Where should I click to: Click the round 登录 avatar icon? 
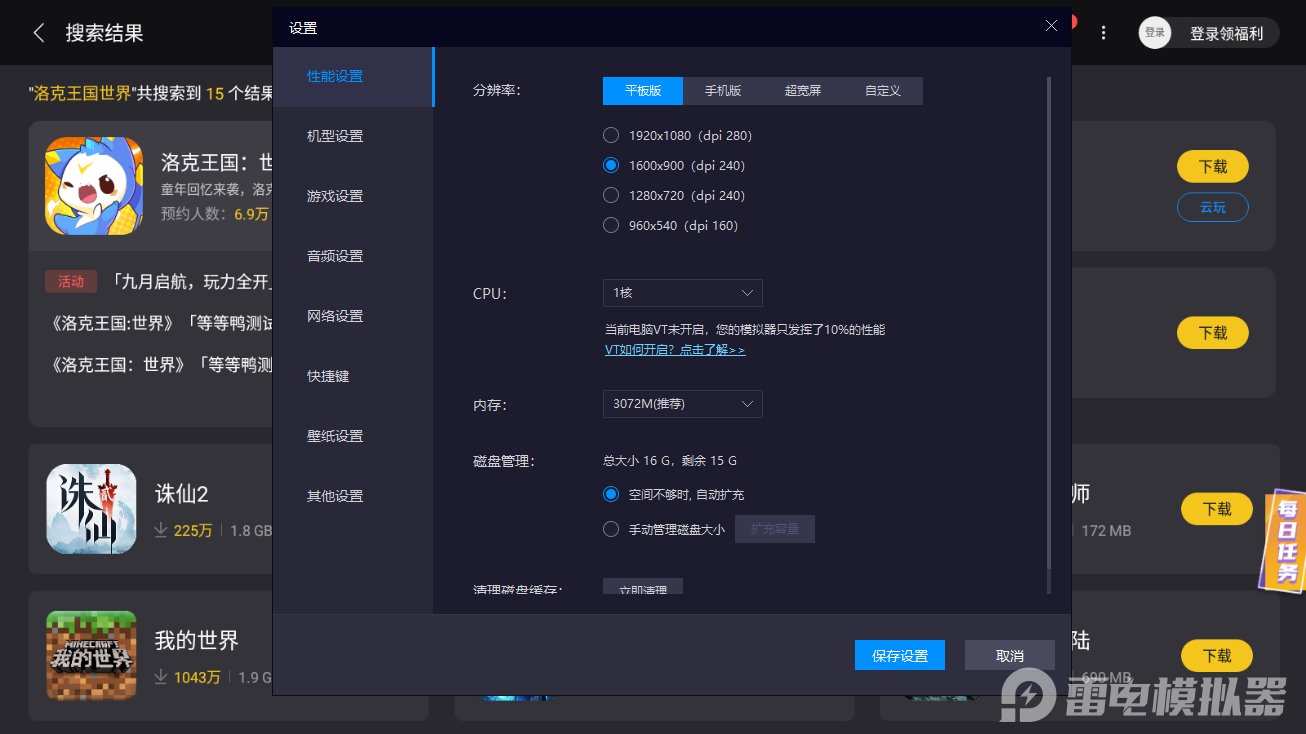click(1154, 32)
